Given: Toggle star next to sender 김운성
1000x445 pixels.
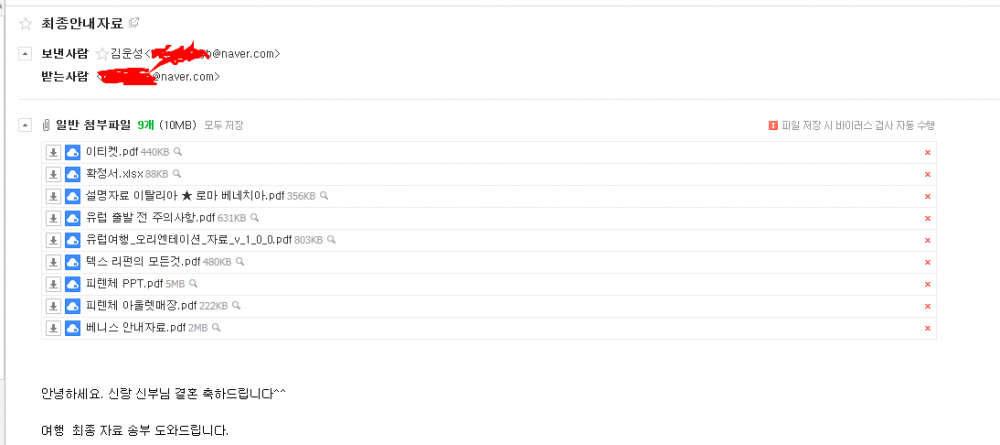Looking at the screenshot, I should [102, 54].
